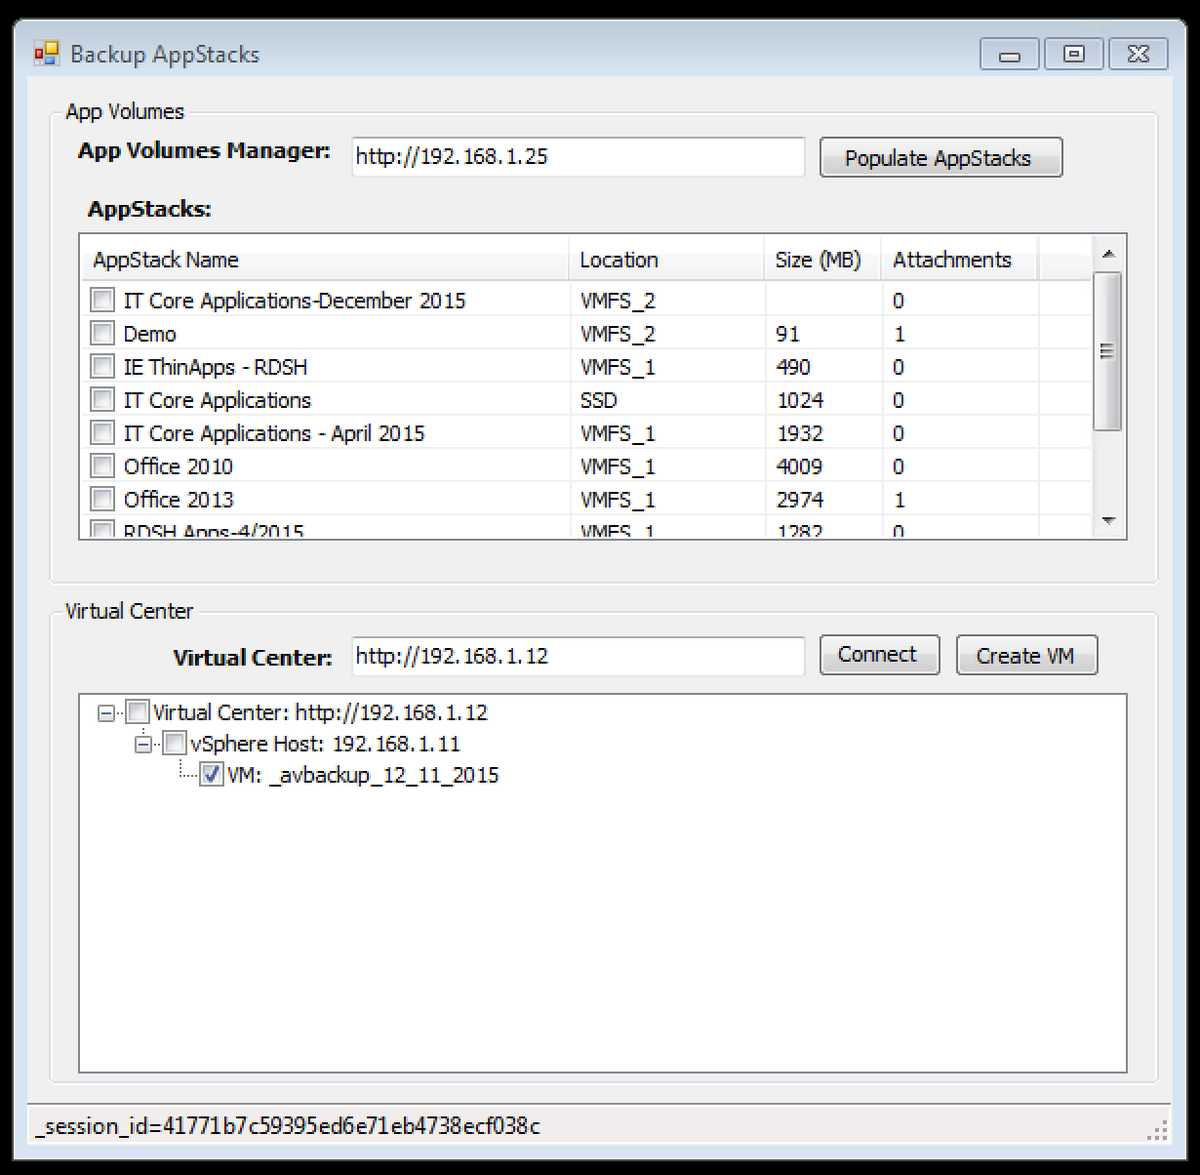The height and width of the screenshot is (1175, 1200).
Task: Click the SSD location cell
Action: click(x=599, y=400)
